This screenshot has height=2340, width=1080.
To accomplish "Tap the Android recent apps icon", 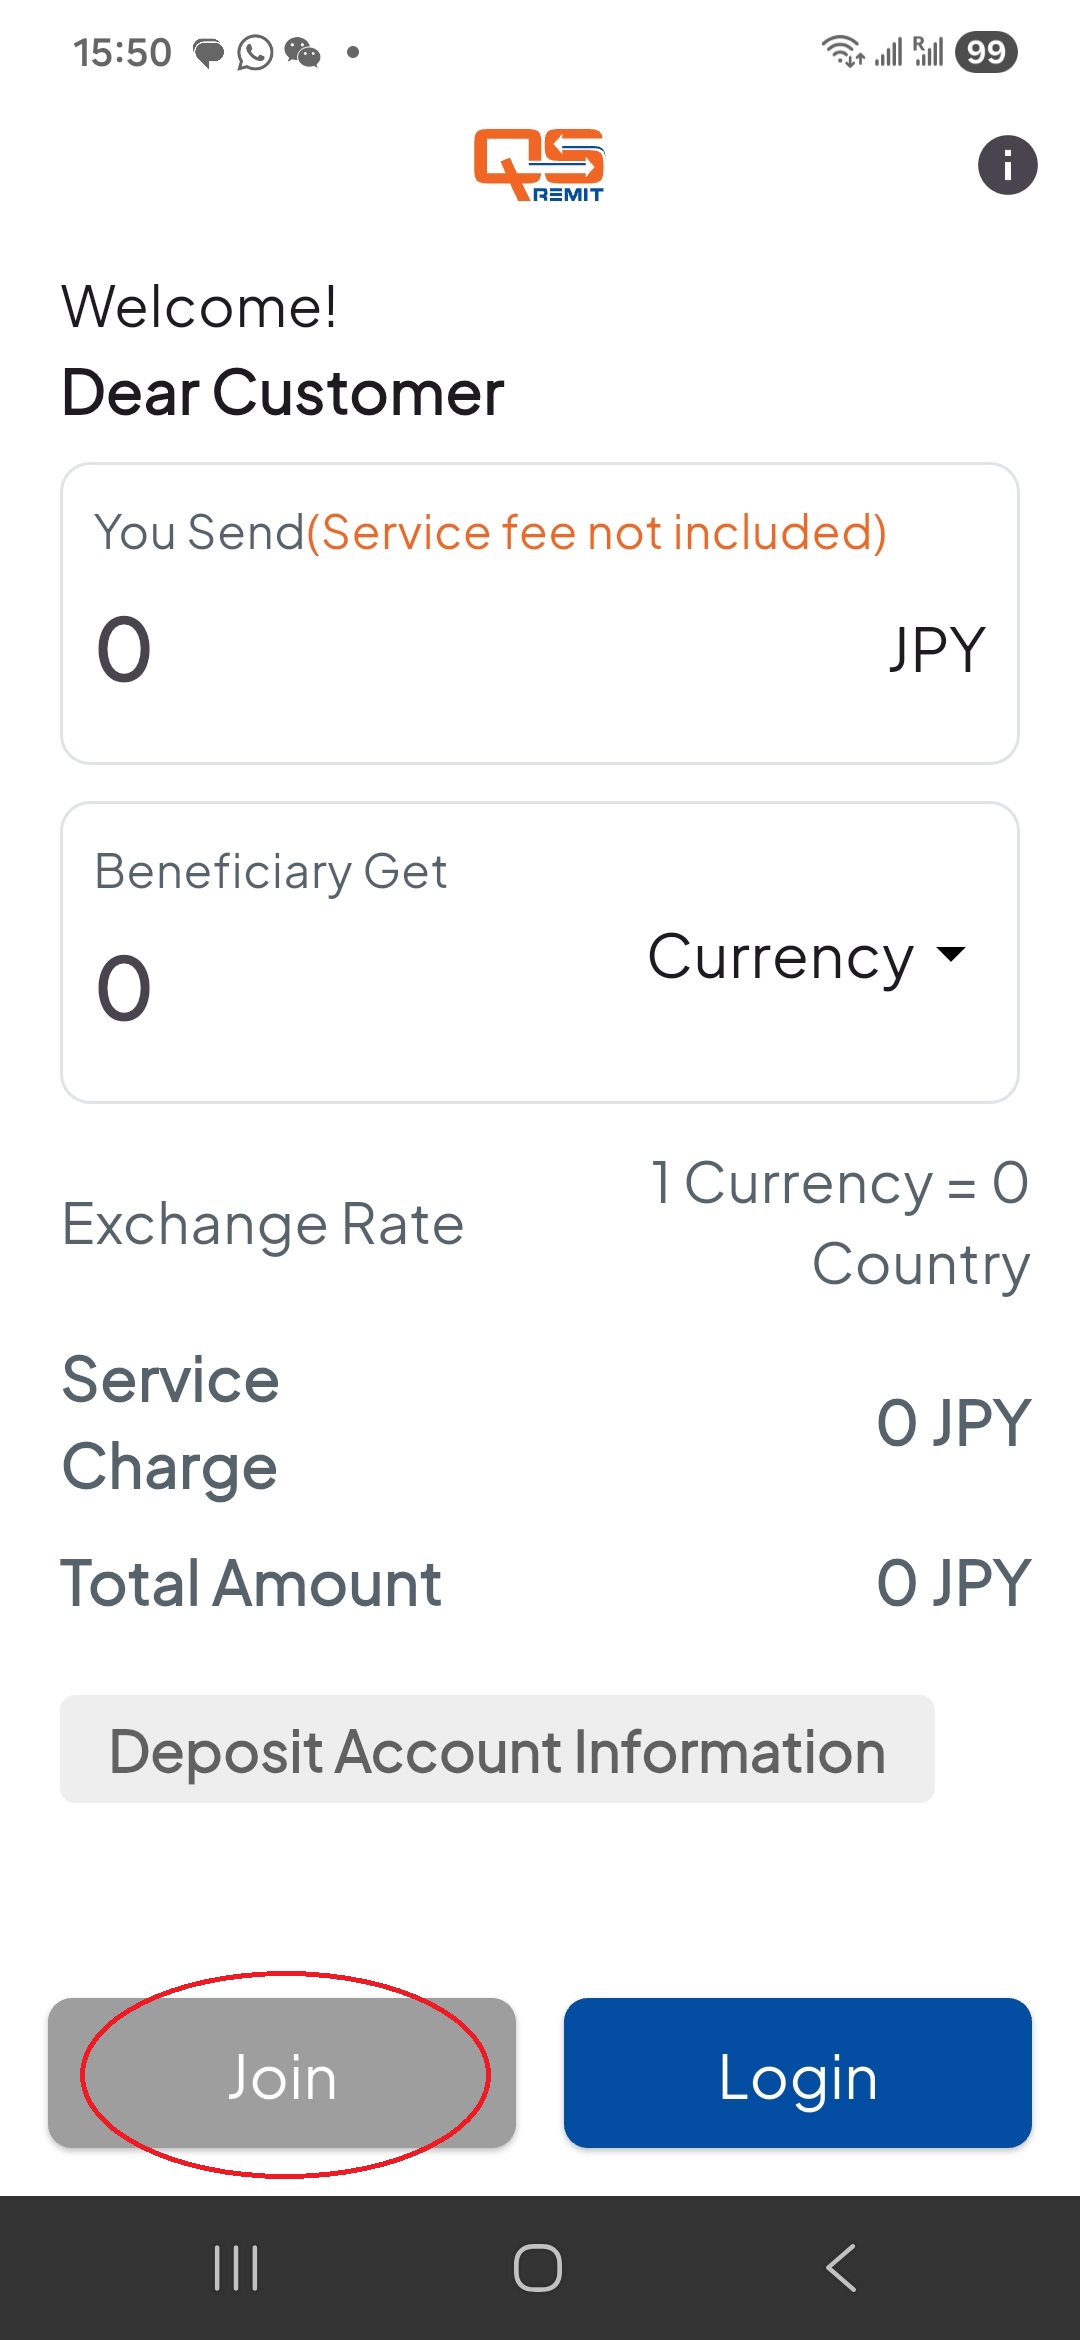I will tap(237, 2268).
